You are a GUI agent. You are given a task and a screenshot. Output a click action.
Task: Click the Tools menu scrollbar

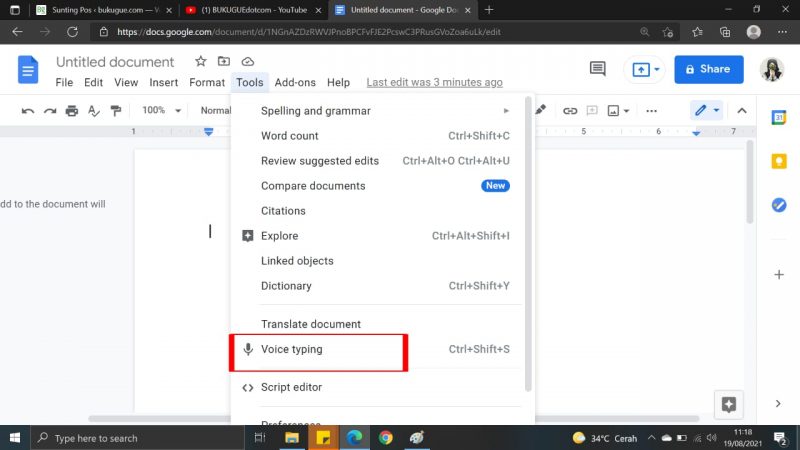point(529,244)
